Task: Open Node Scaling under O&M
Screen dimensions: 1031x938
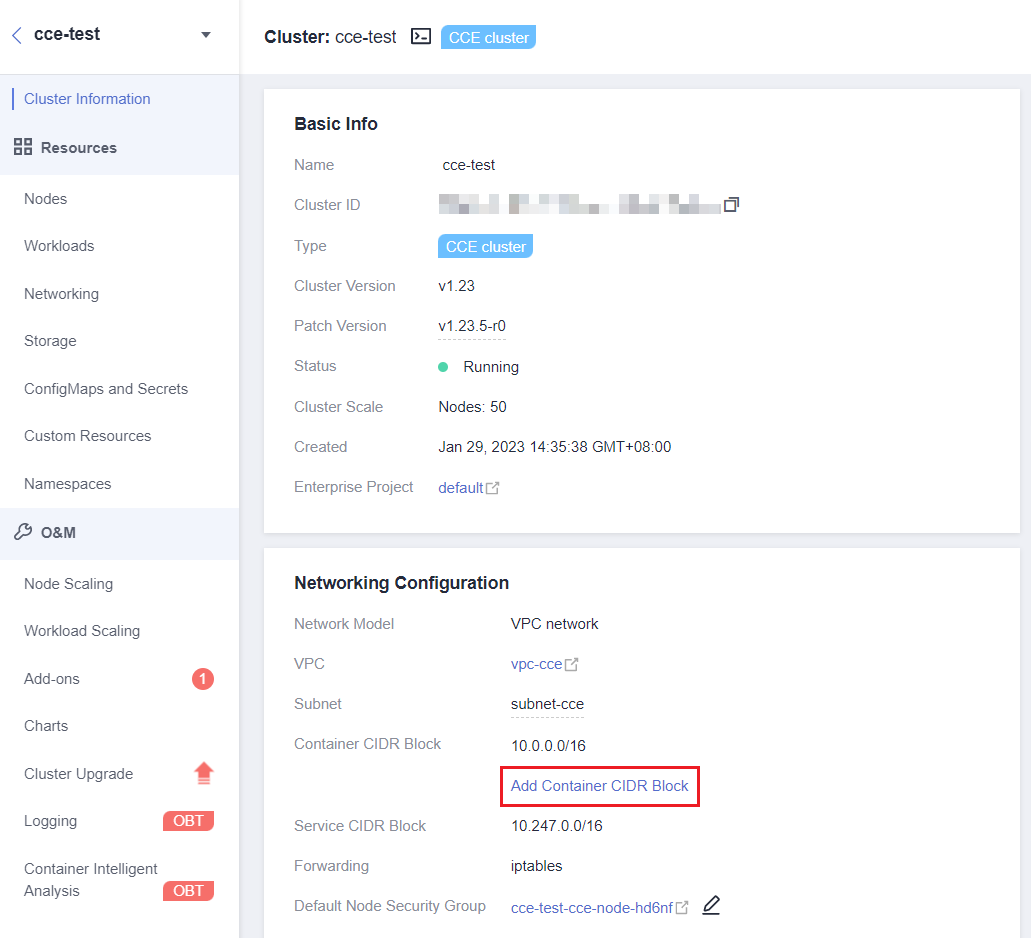Action: coord(68,584)
